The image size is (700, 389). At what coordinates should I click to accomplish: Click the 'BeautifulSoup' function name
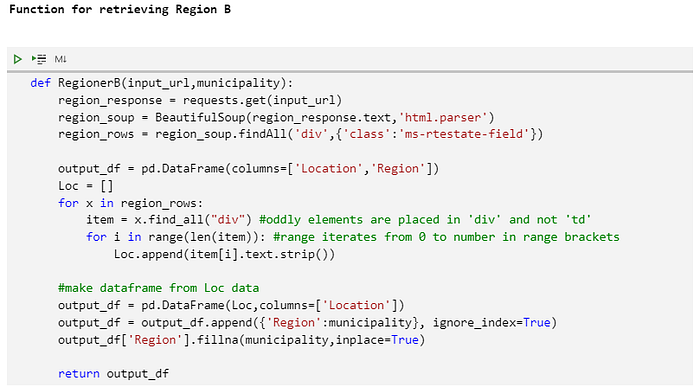pos(200,117)
